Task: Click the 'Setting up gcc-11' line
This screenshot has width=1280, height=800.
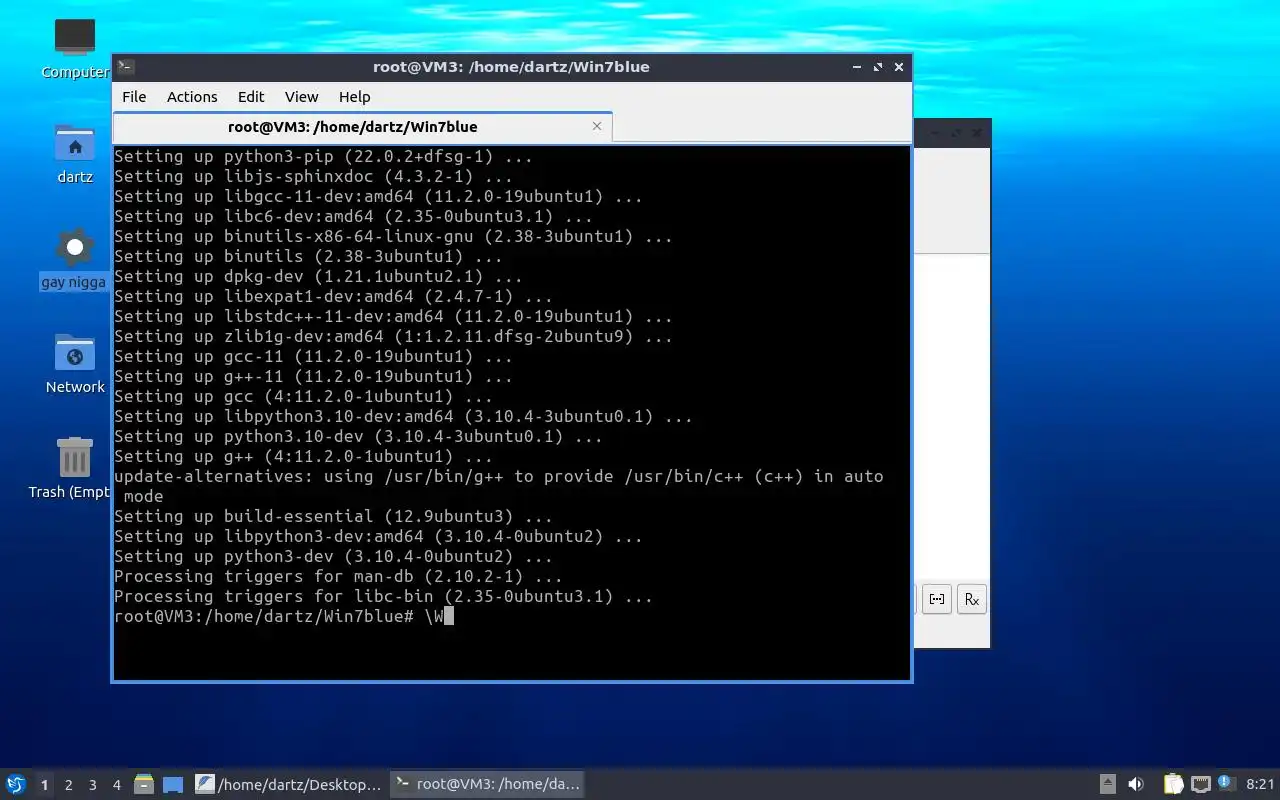Action: pyautogui.click(x=313, y=356)
